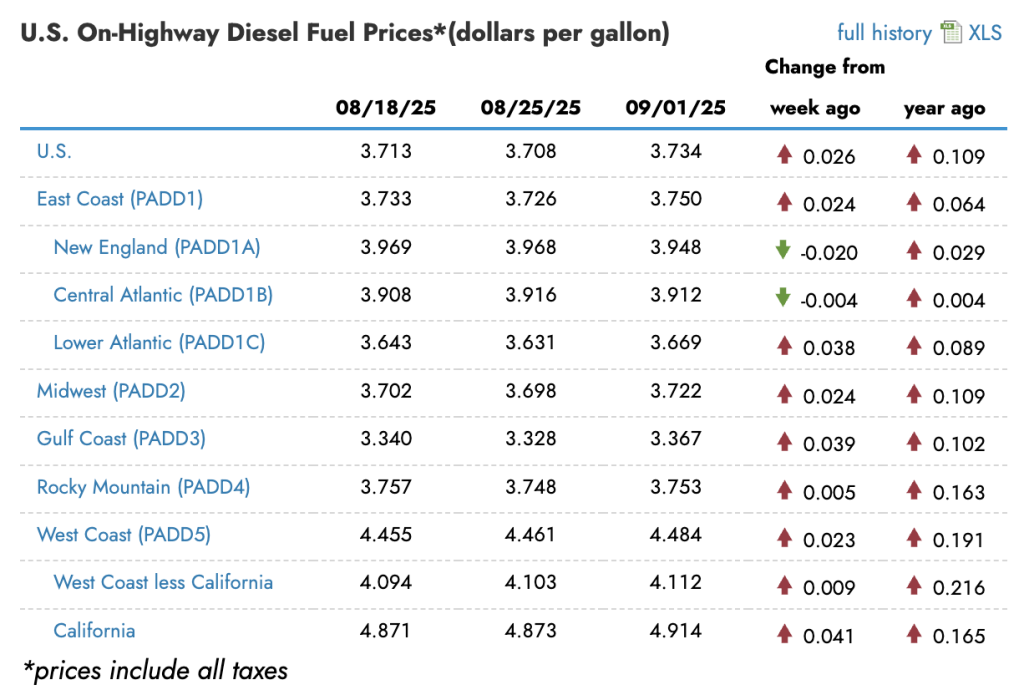Open West Coast (PADD5) link
Viewport: 1024px width, 690px height.
124,535
